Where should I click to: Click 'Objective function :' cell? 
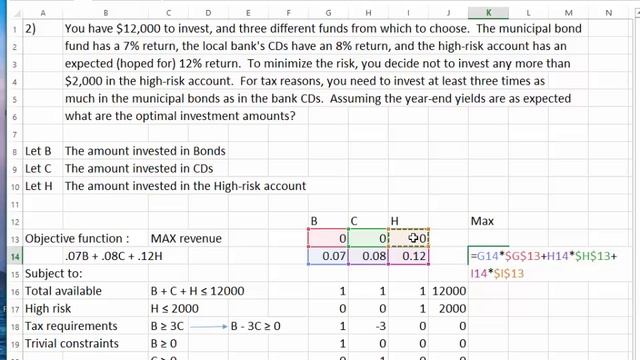click(x=77, y=238)
